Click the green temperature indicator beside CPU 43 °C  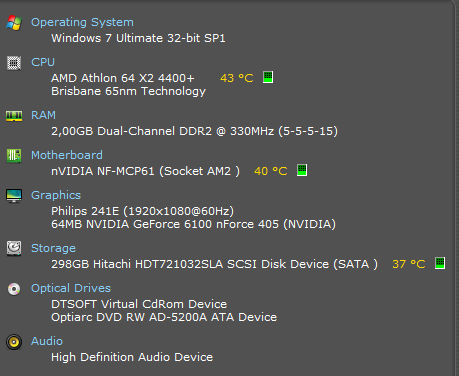pos(268,77)
